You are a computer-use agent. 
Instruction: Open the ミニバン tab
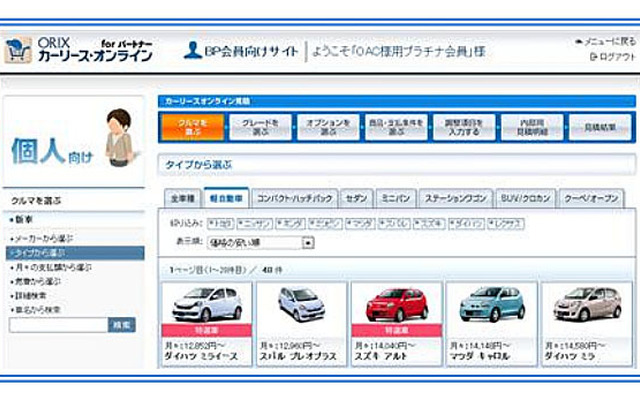(x=396, y=199)
